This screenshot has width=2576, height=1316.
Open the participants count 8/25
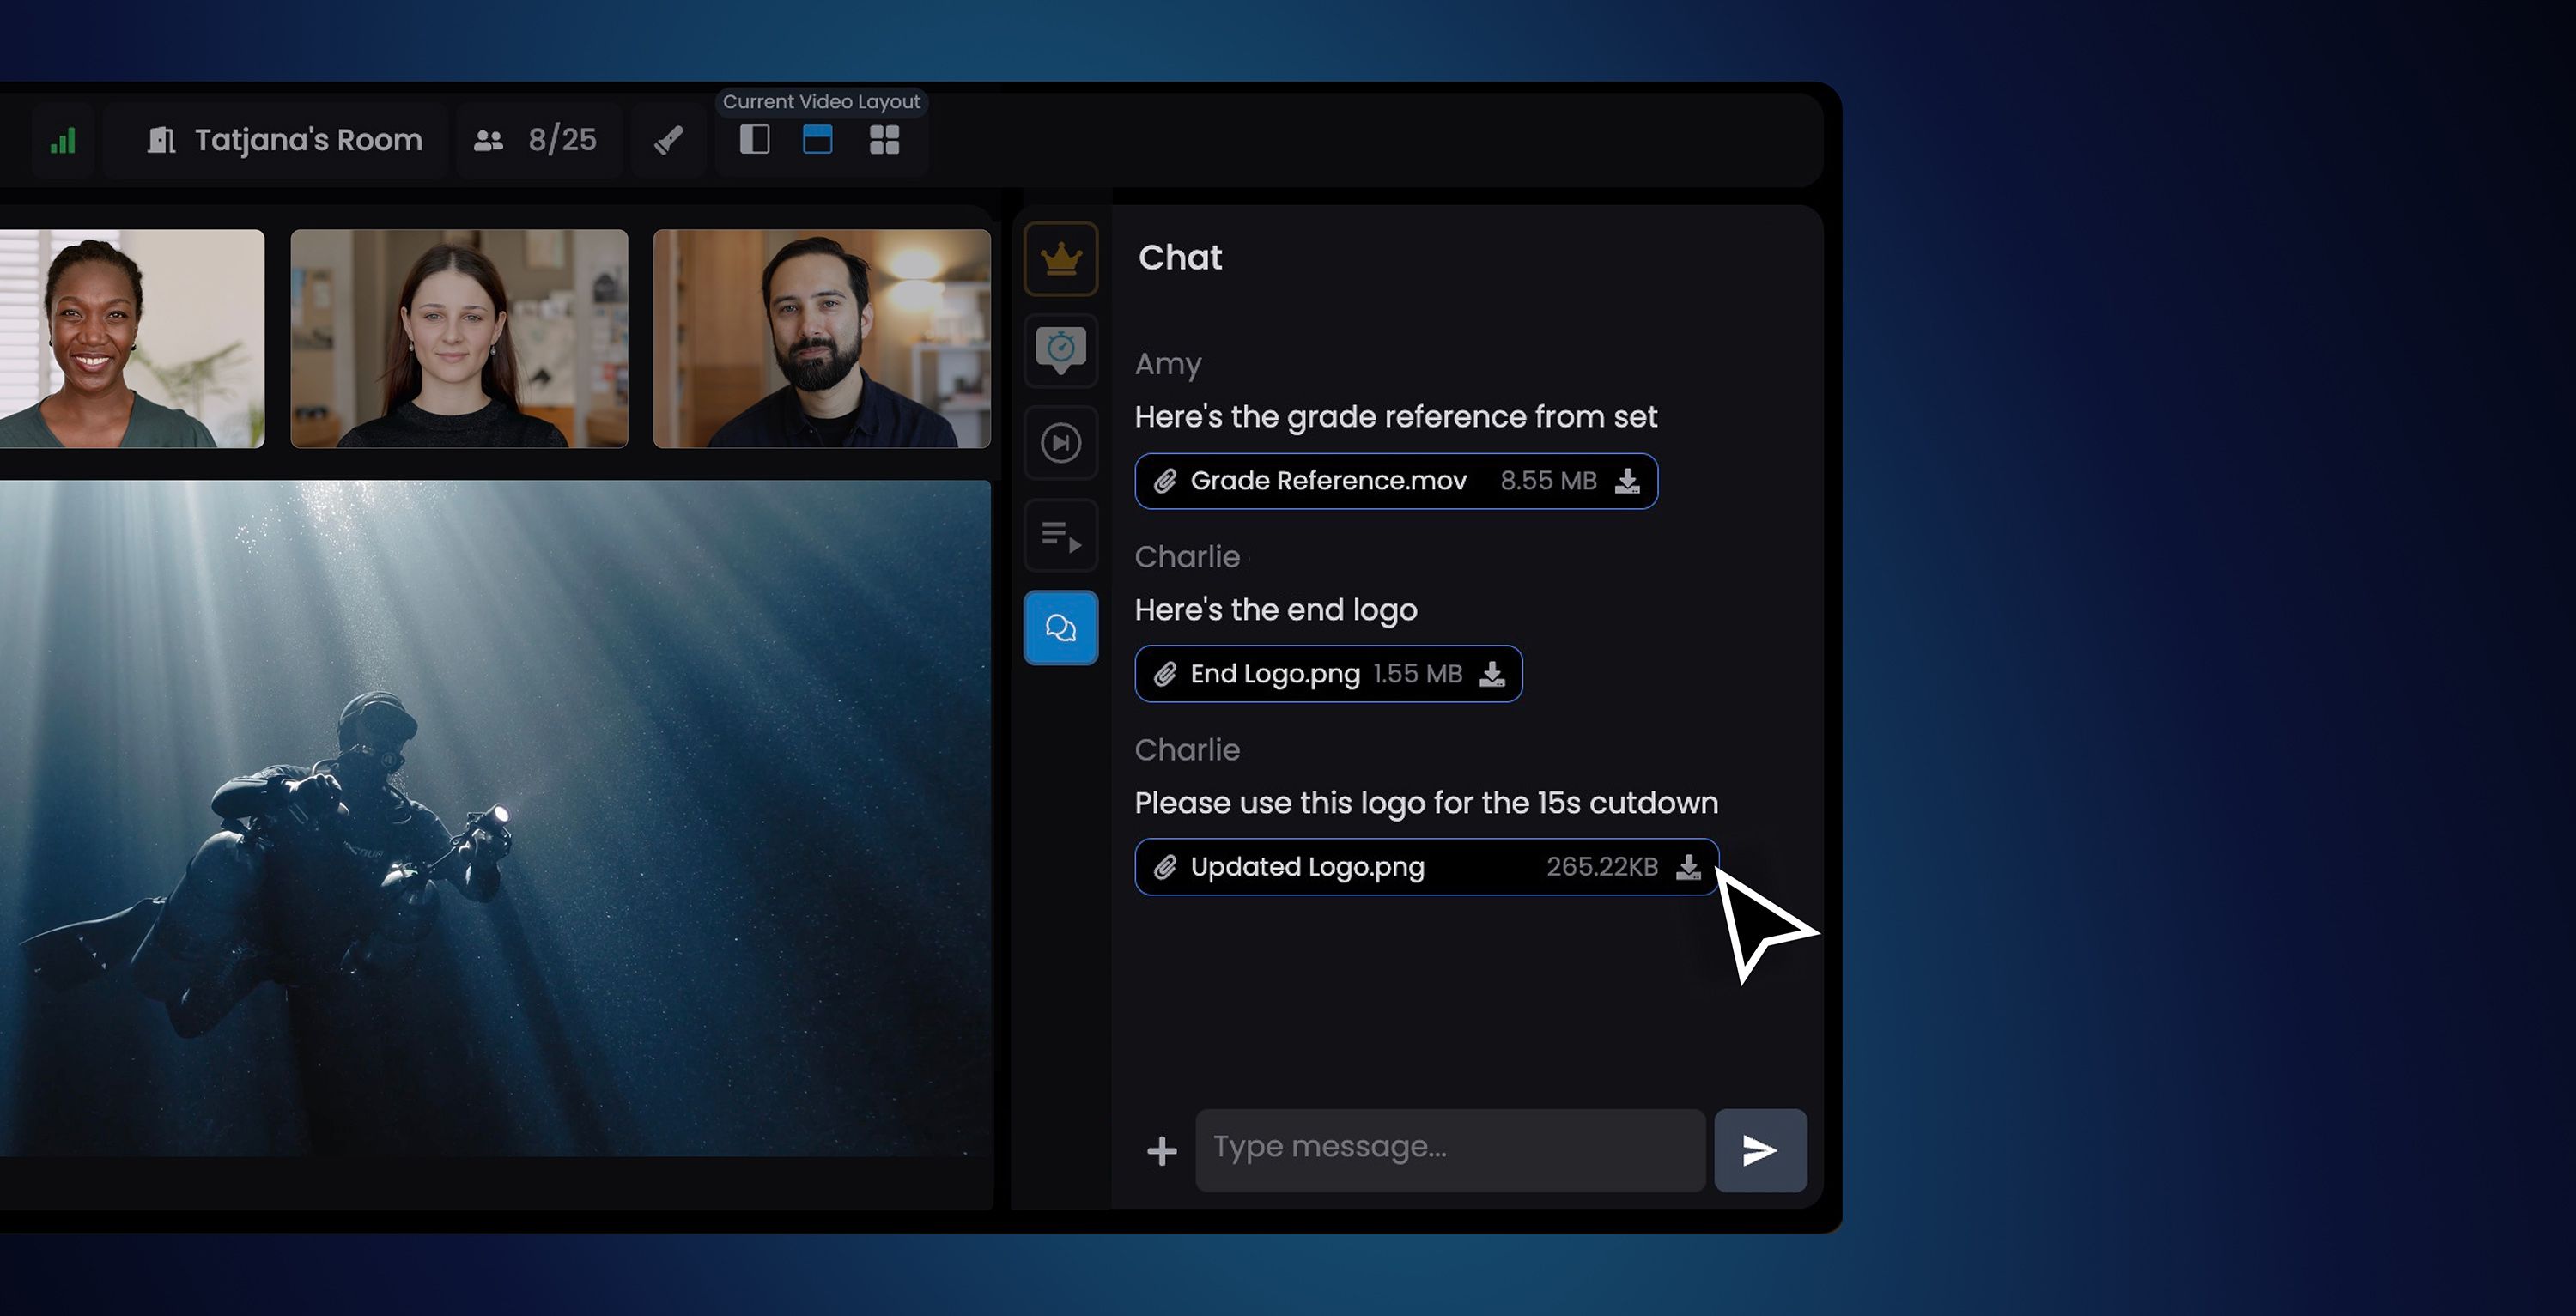537,140
